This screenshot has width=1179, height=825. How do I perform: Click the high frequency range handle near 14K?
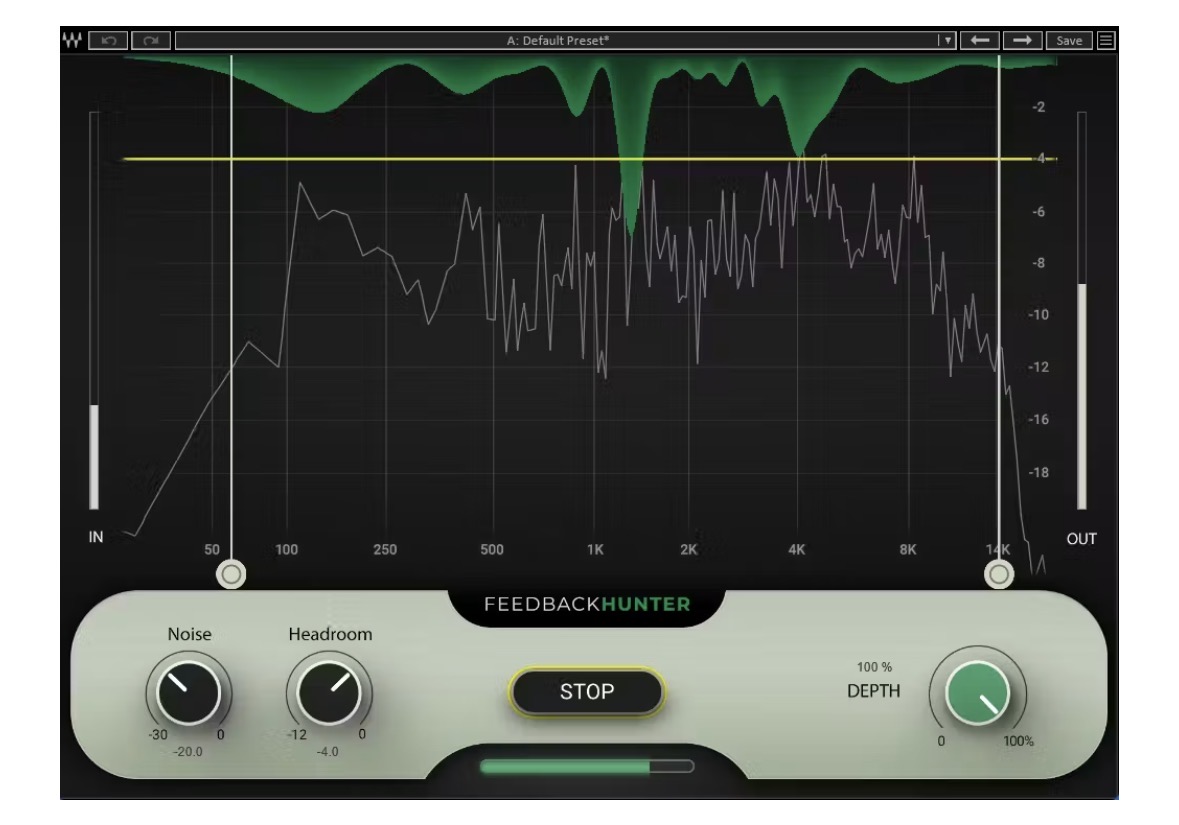(999, 575)
